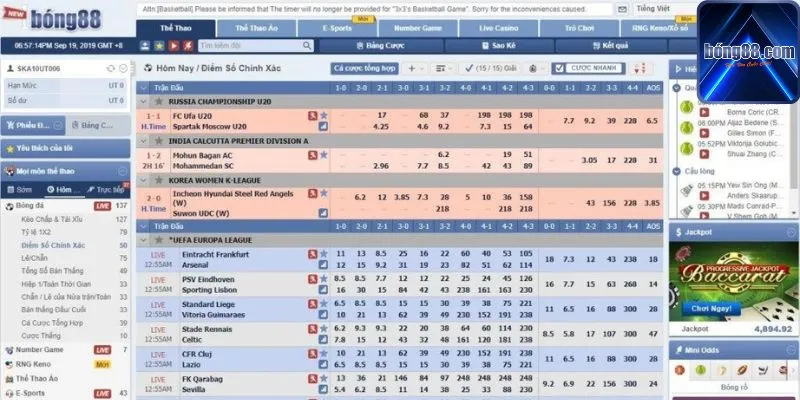This screenshot has width=800, height=400.
Task: Select 1-0 odds 11 for Eintracht Frankfurt
Action: pyautogui.click(x=341, y=254)
